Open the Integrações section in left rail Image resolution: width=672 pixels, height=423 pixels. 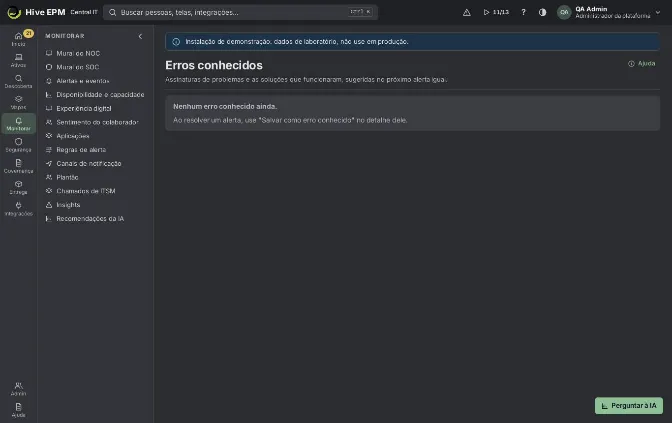coord(18,209)
